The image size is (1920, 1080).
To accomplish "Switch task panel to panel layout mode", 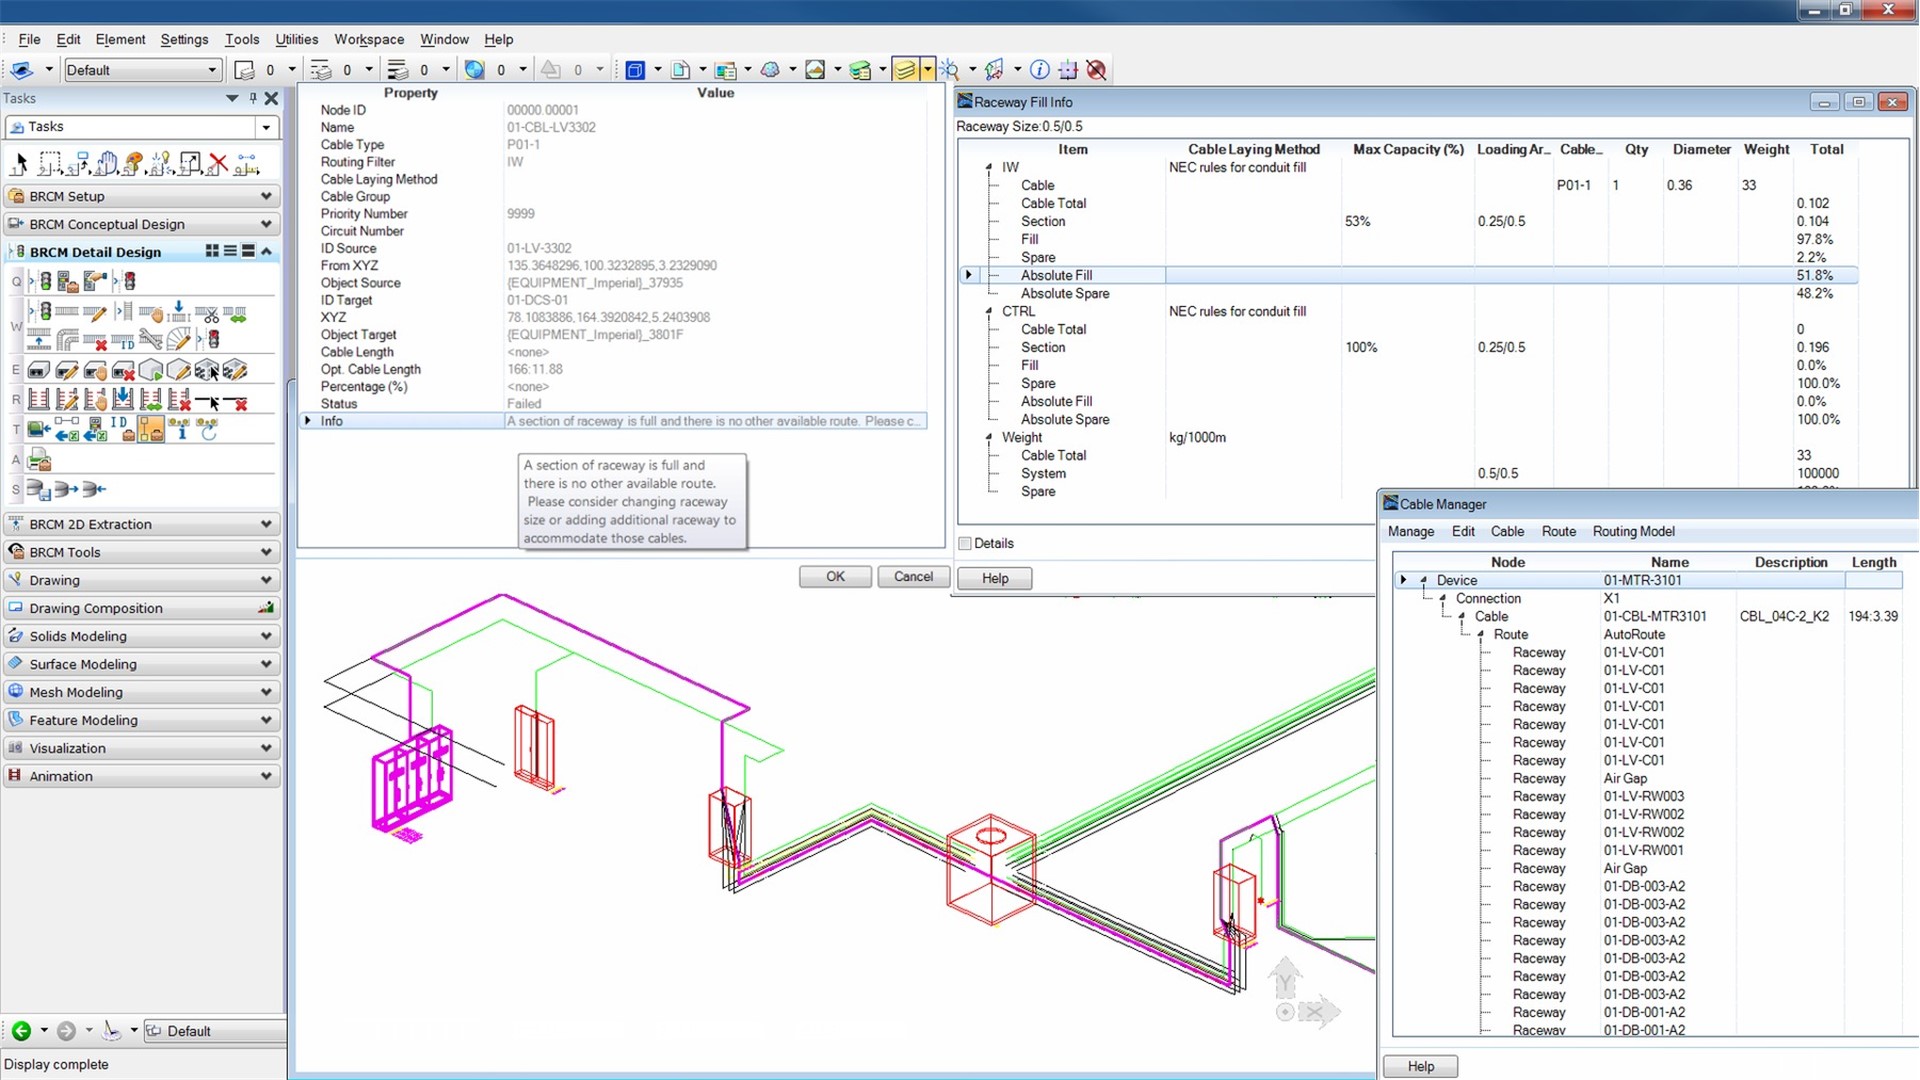I will (248, 251).
